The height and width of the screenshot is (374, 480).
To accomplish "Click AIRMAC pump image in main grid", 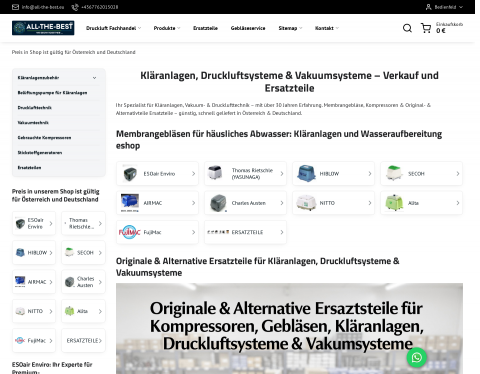I will pyautogui.click(x=130, y=203).
